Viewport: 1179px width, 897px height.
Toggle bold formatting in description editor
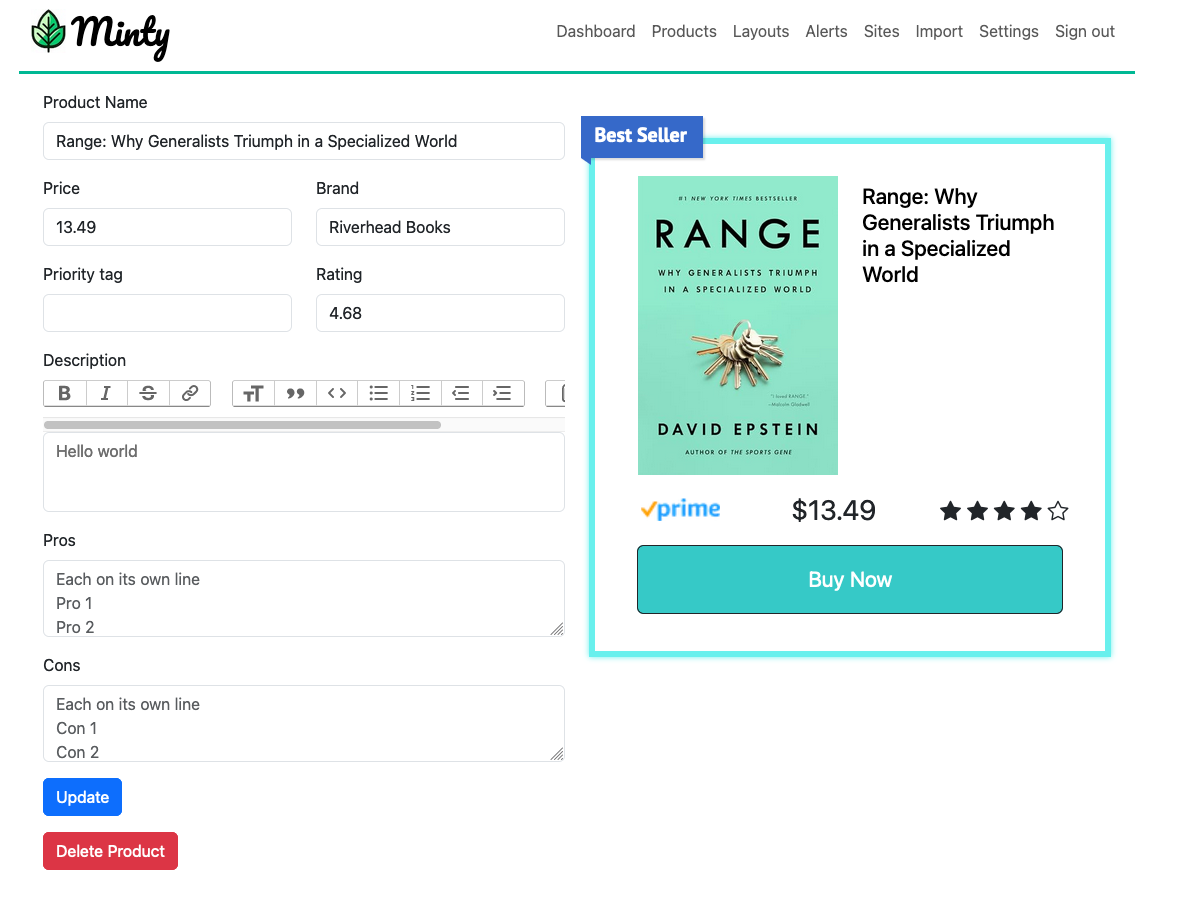65,393
